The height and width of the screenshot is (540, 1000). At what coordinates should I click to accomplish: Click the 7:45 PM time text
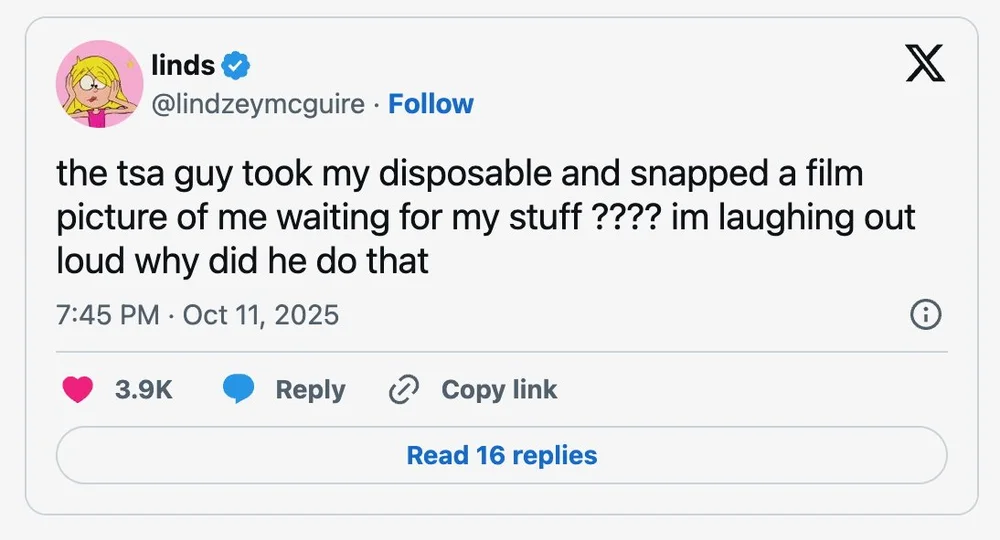(x=108, y=315)
